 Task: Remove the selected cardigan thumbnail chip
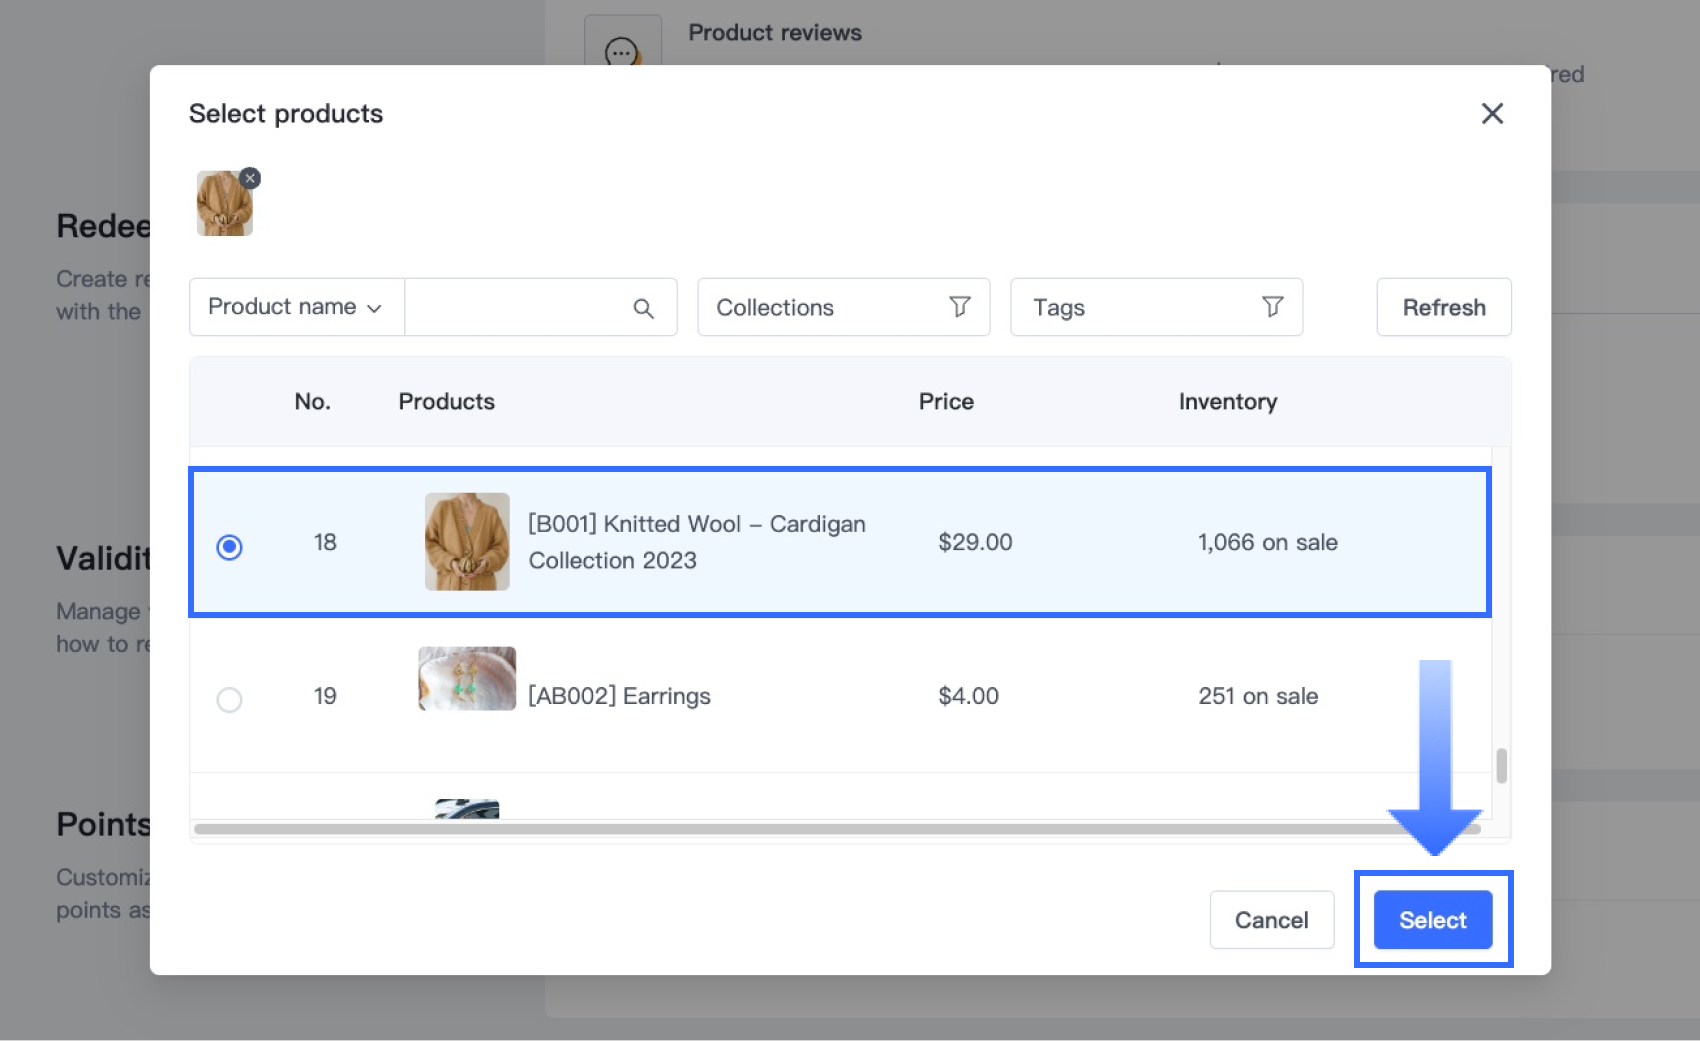[x=250, y=179]
